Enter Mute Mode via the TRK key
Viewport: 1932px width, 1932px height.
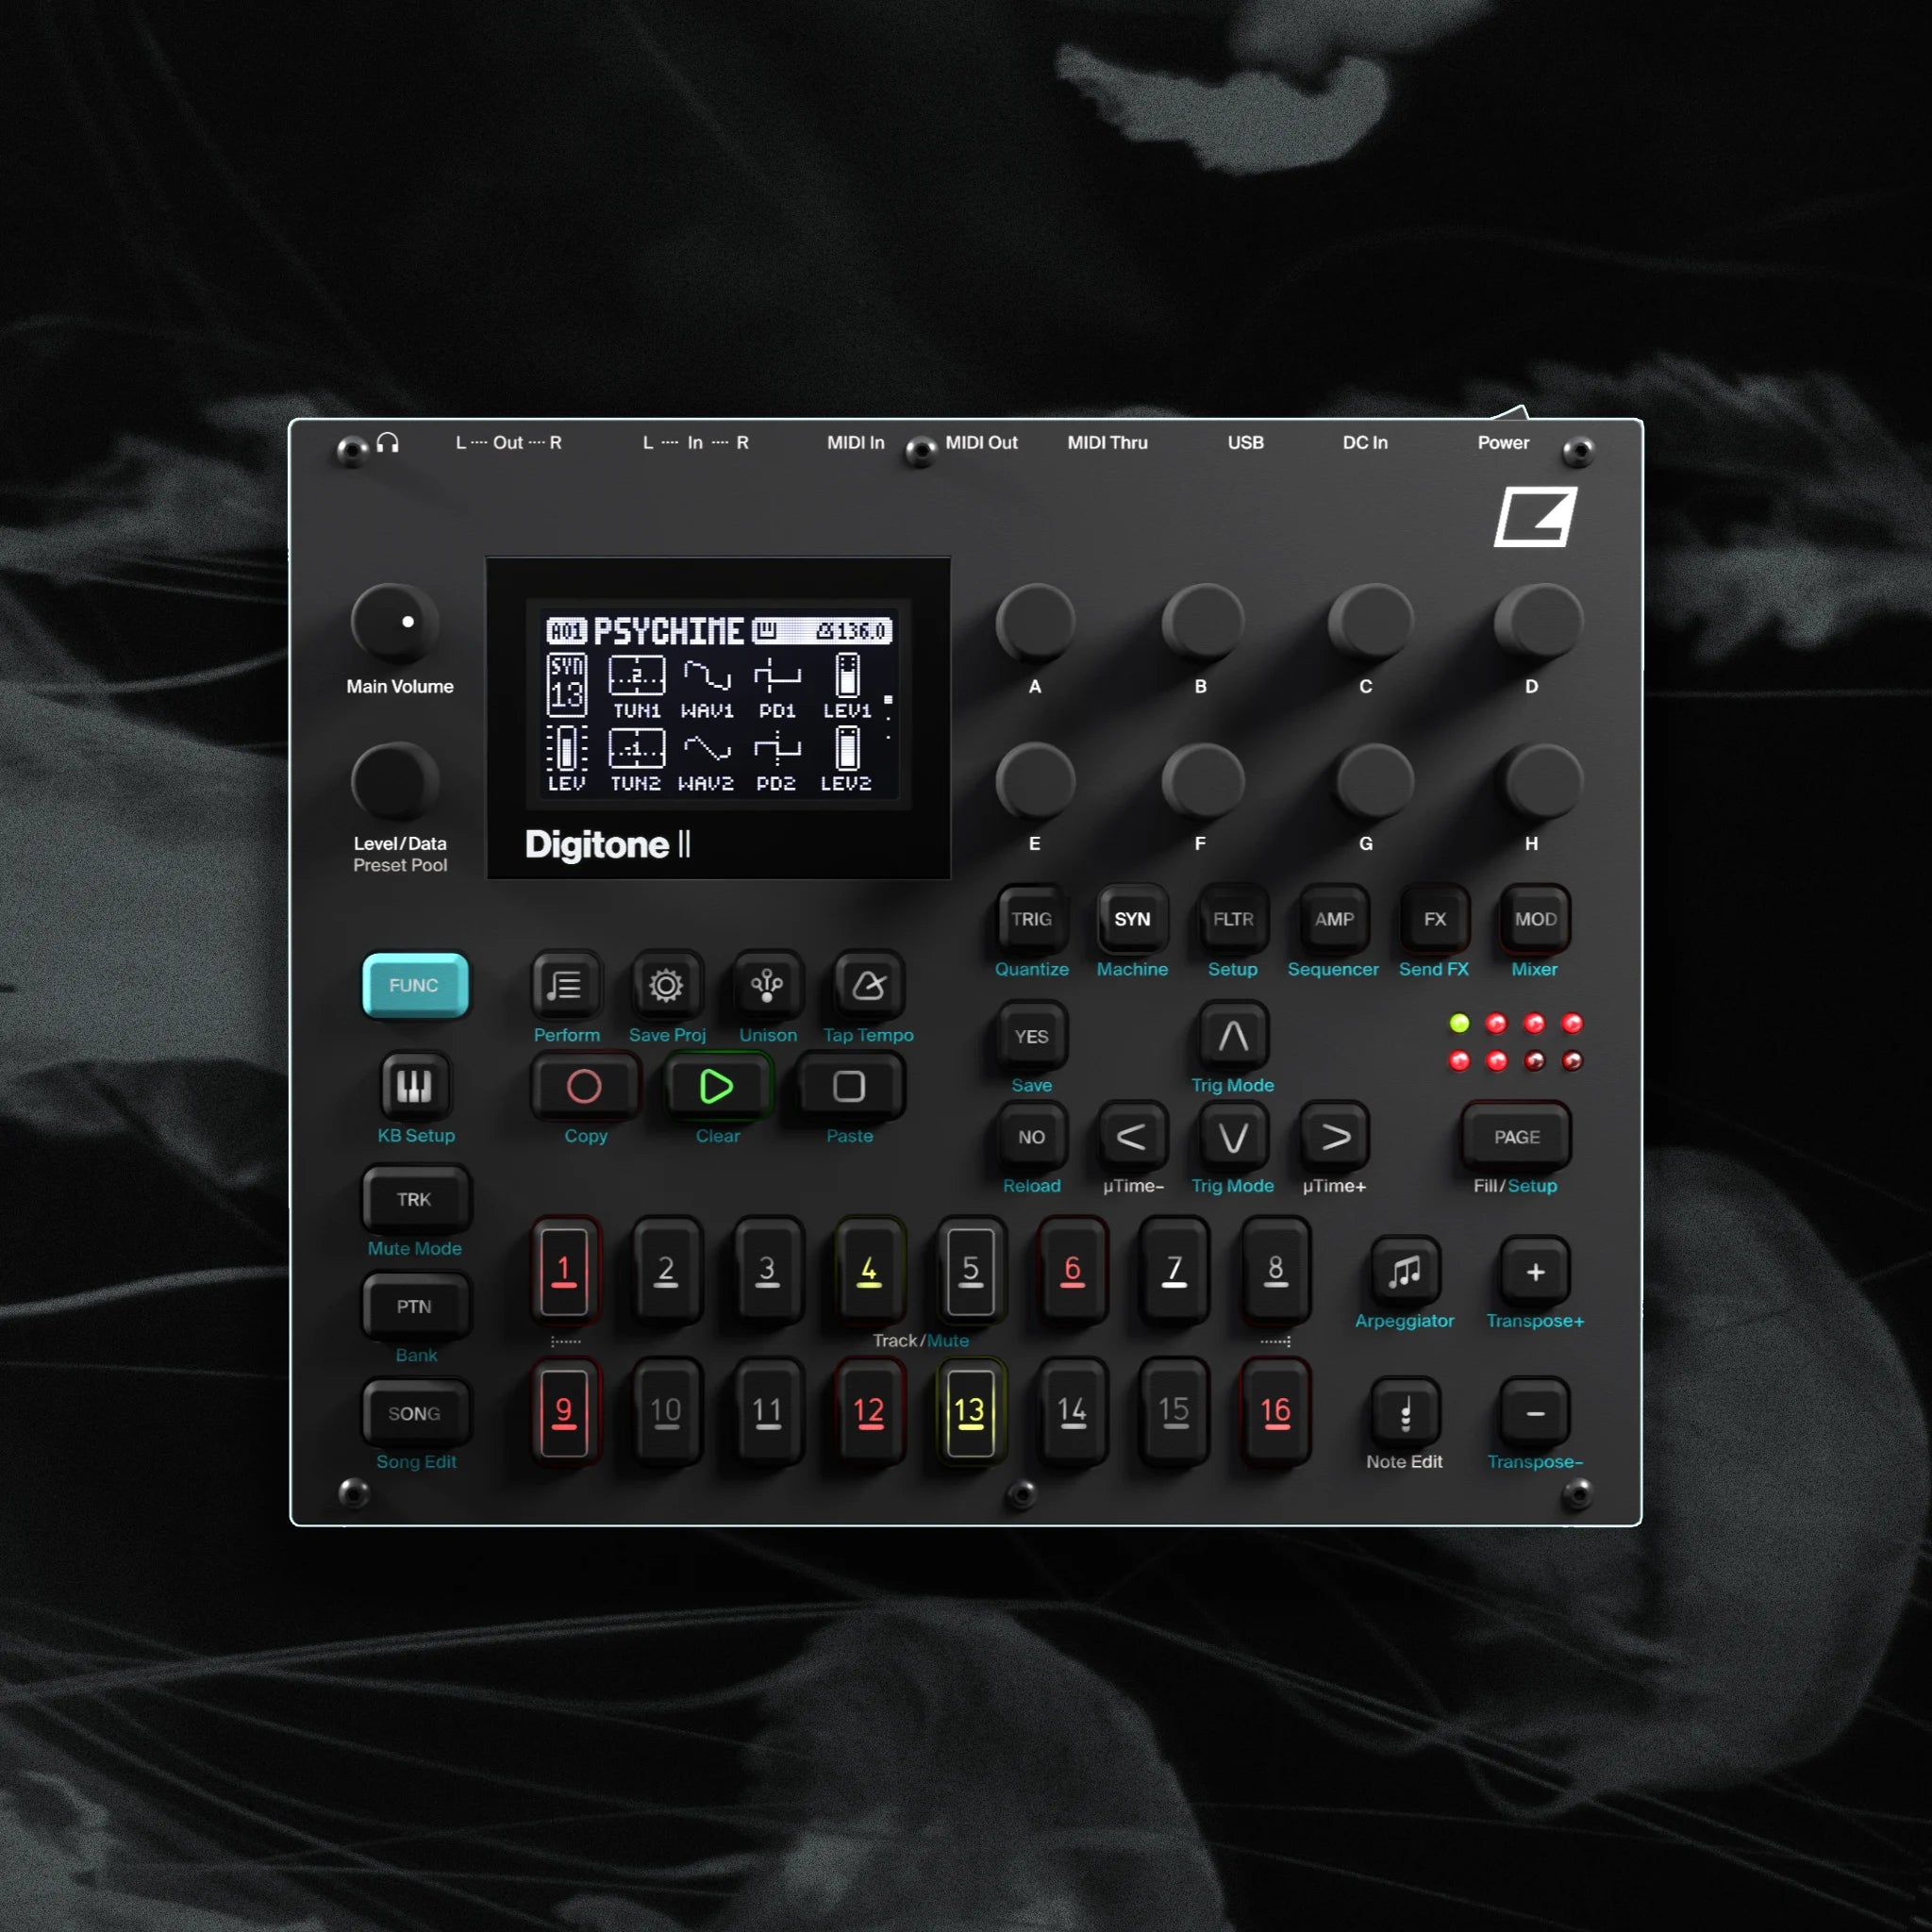click(415, 1199)
